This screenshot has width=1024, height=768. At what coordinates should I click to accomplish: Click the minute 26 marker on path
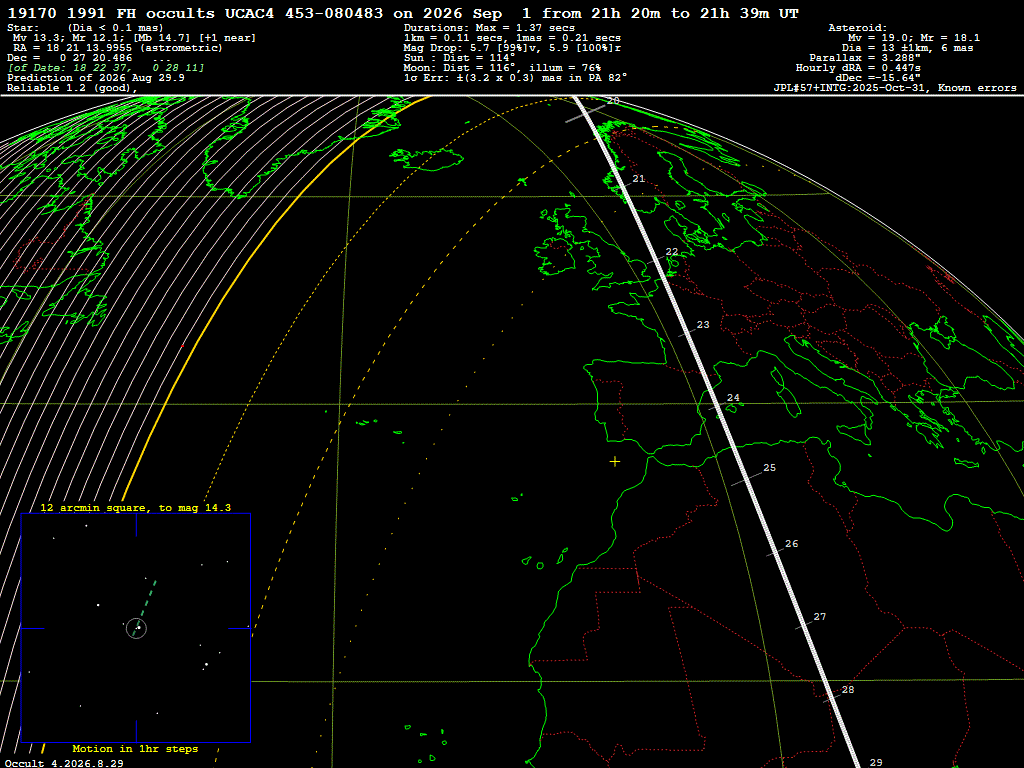(792, 543)
